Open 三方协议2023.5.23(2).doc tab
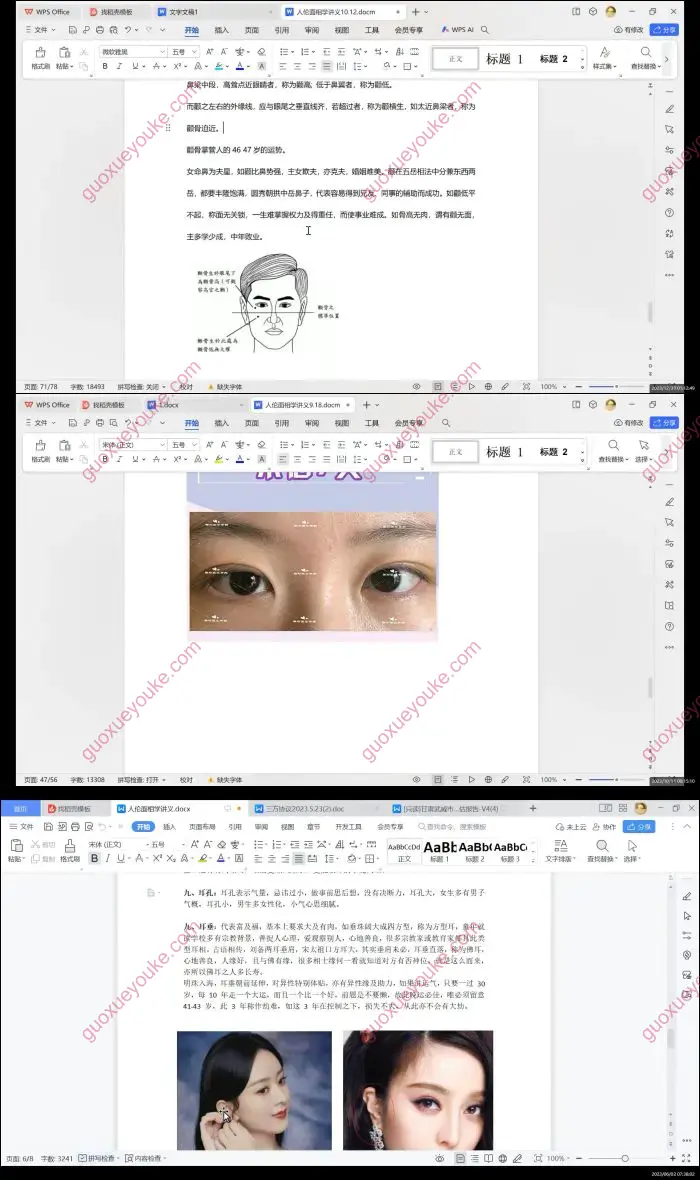 pos(312,808)
